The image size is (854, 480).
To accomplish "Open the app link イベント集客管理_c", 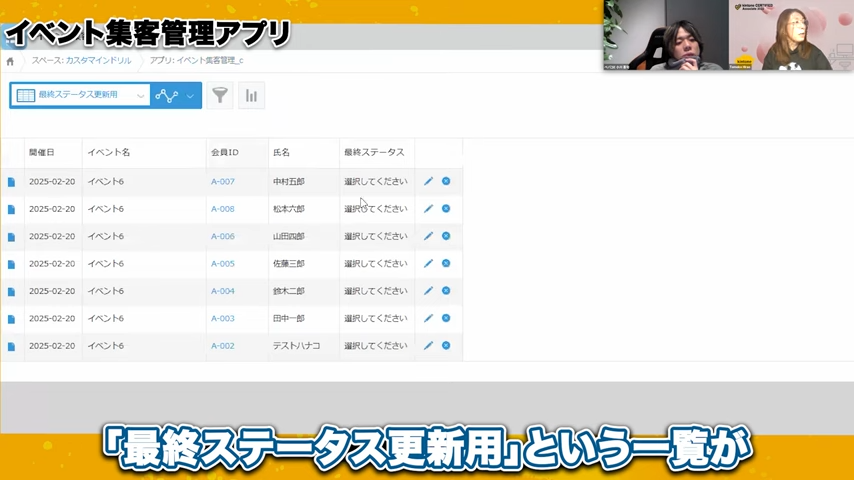I will [x=210, y=60].
